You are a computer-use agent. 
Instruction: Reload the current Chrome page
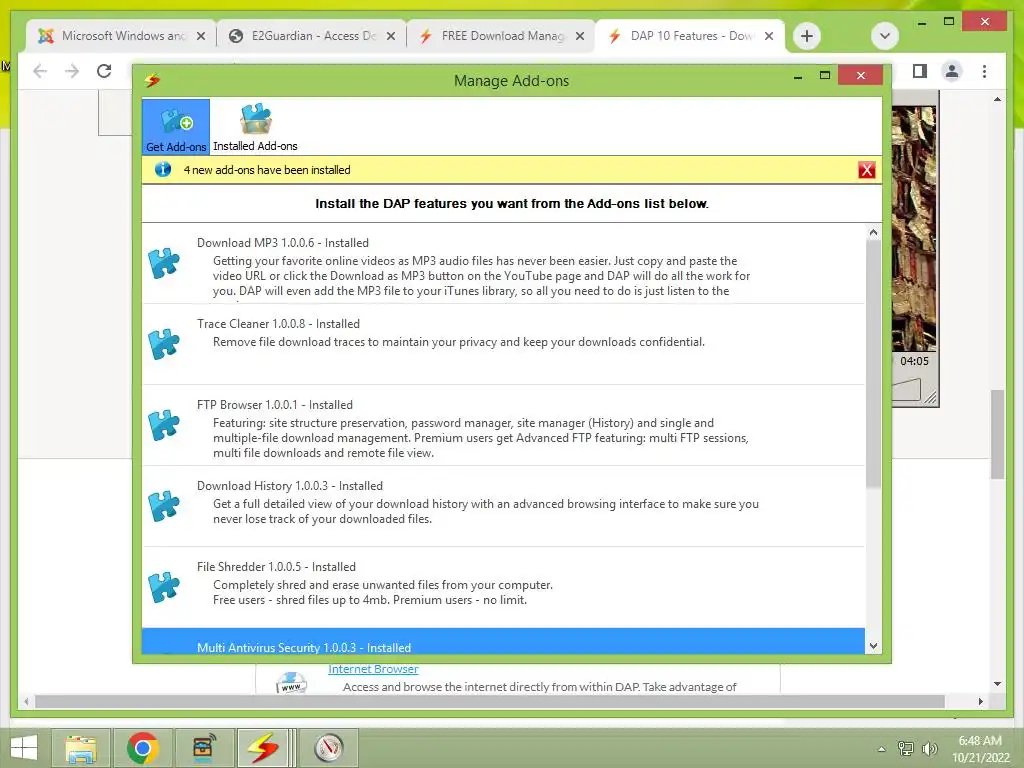click(104, 71)
